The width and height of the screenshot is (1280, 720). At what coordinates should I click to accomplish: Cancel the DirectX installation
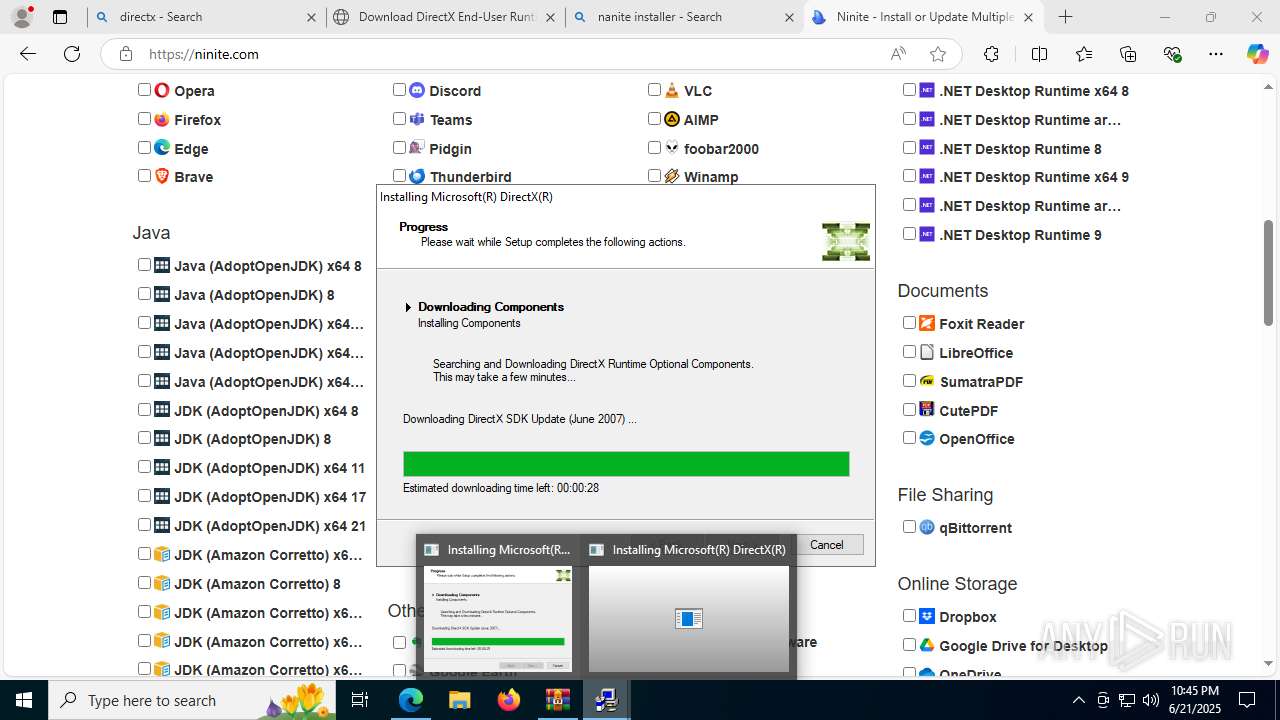pos(826,545)
